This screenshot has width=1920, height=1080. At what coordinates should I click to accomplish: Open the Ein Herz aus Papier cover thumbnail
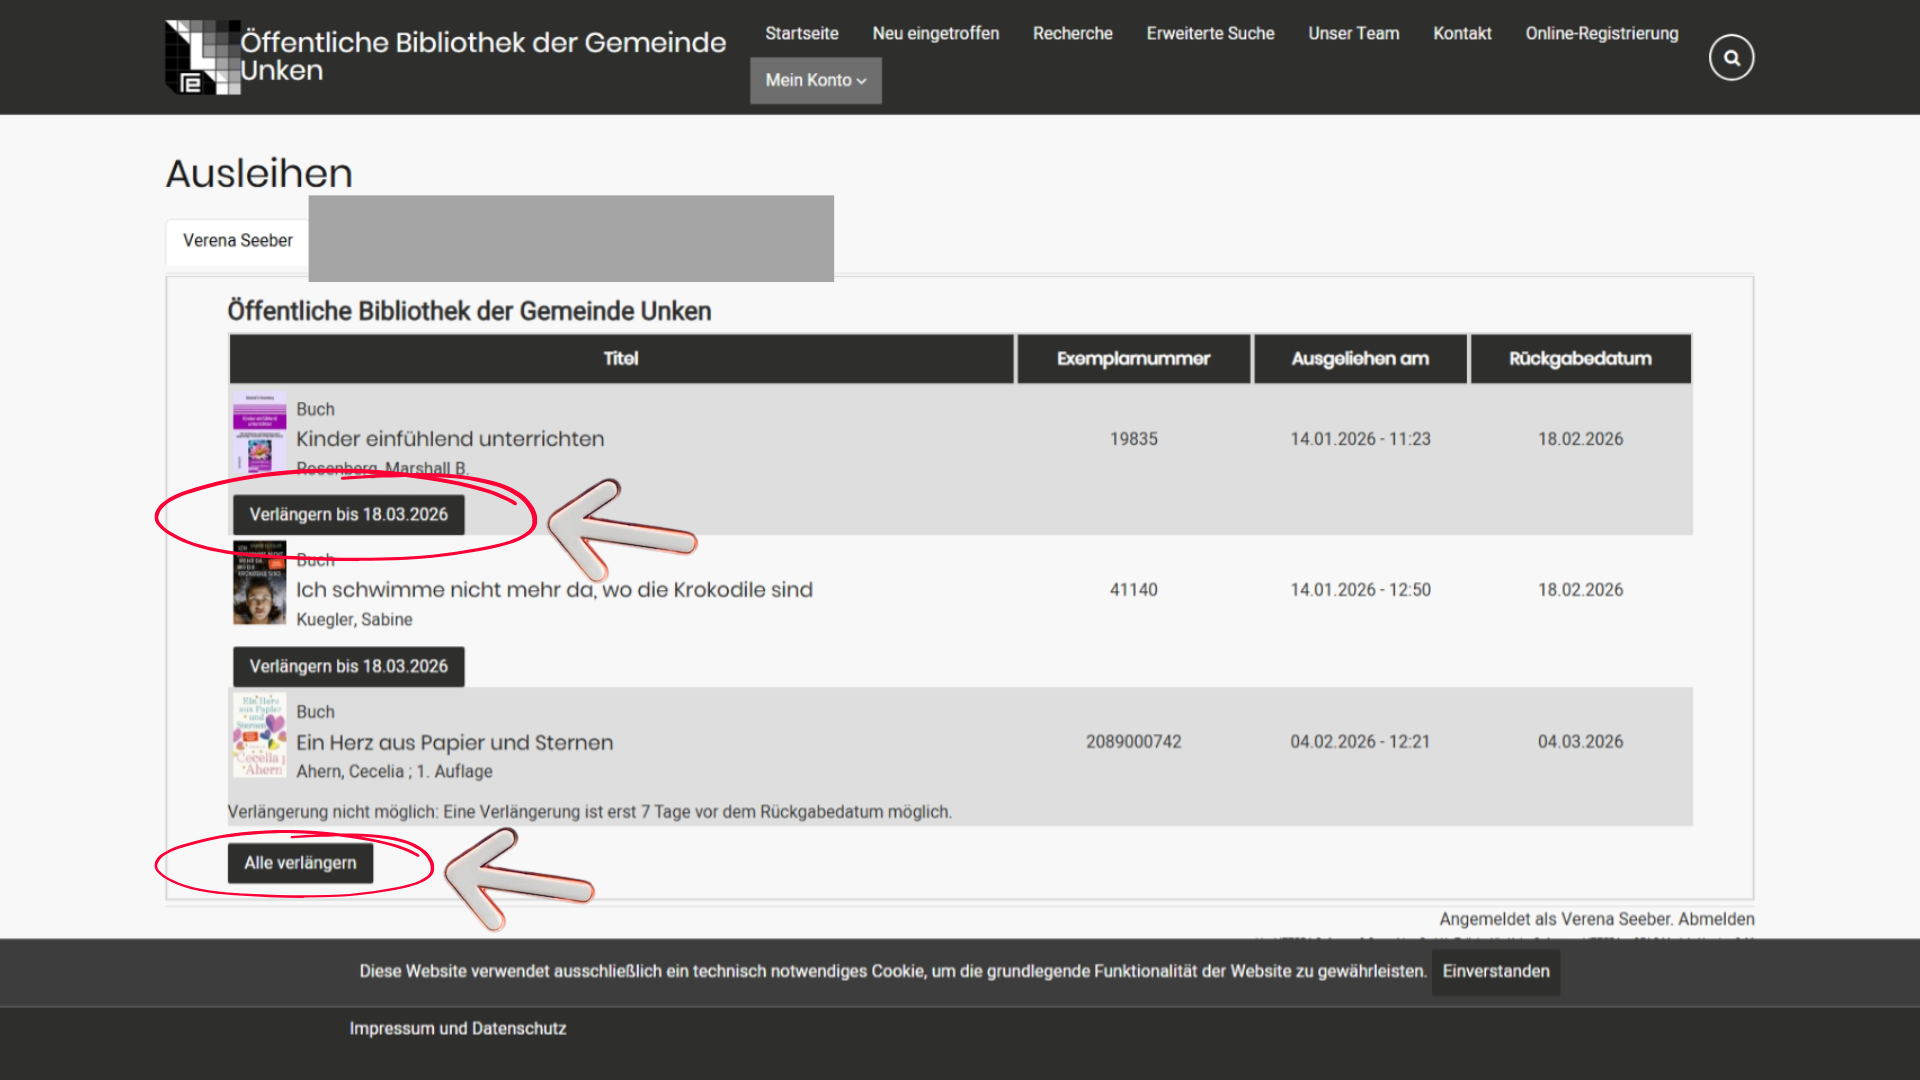tap(259, 736)
